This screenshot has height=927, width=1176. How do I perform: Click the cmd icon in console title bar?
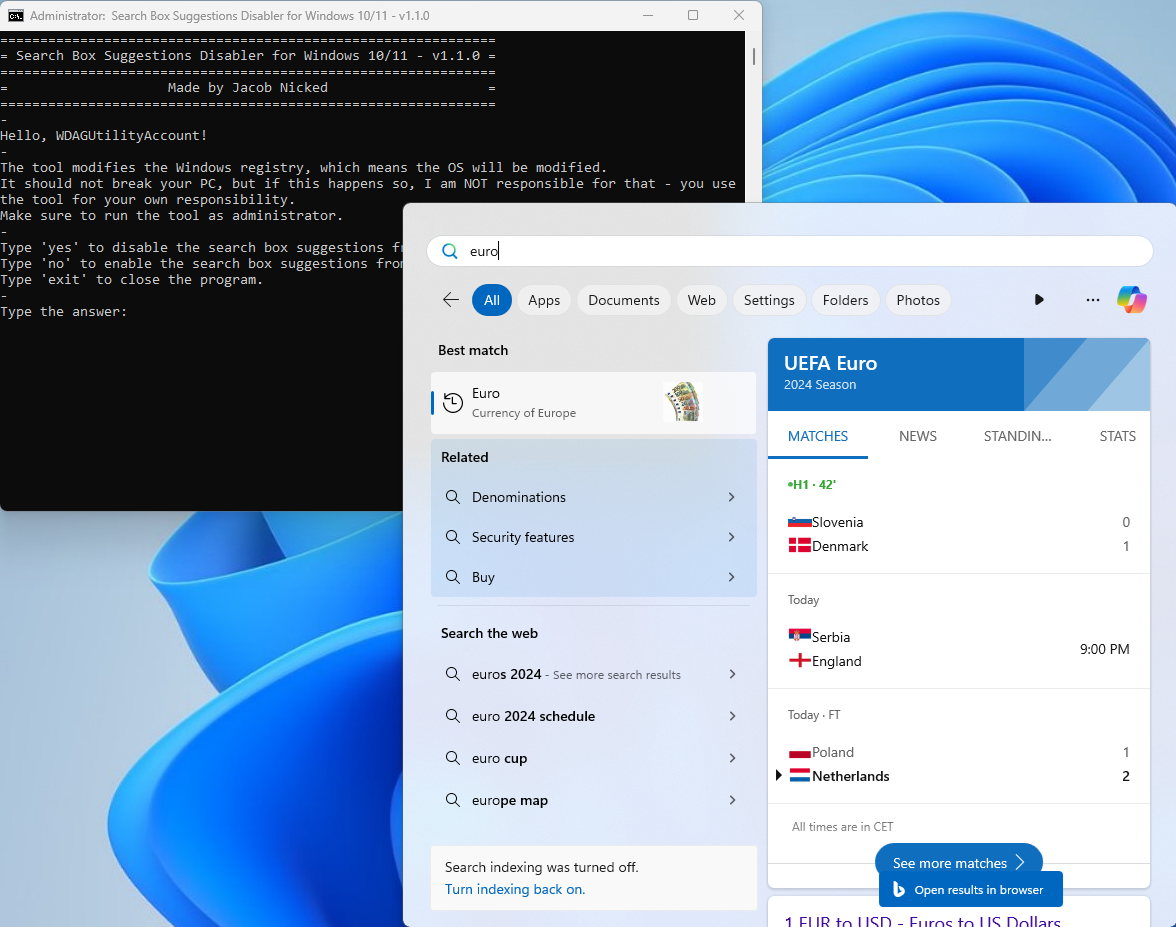(x=16, y=15)
